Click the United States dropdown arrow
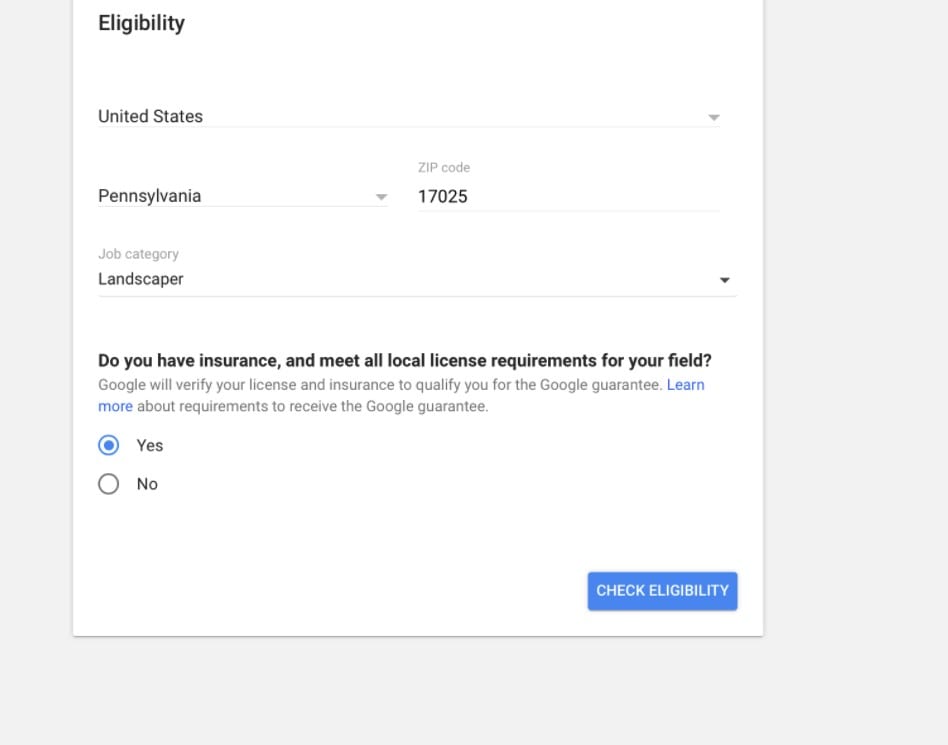Image resolution: width=948 pixels, height=745 pixels. 713,117
